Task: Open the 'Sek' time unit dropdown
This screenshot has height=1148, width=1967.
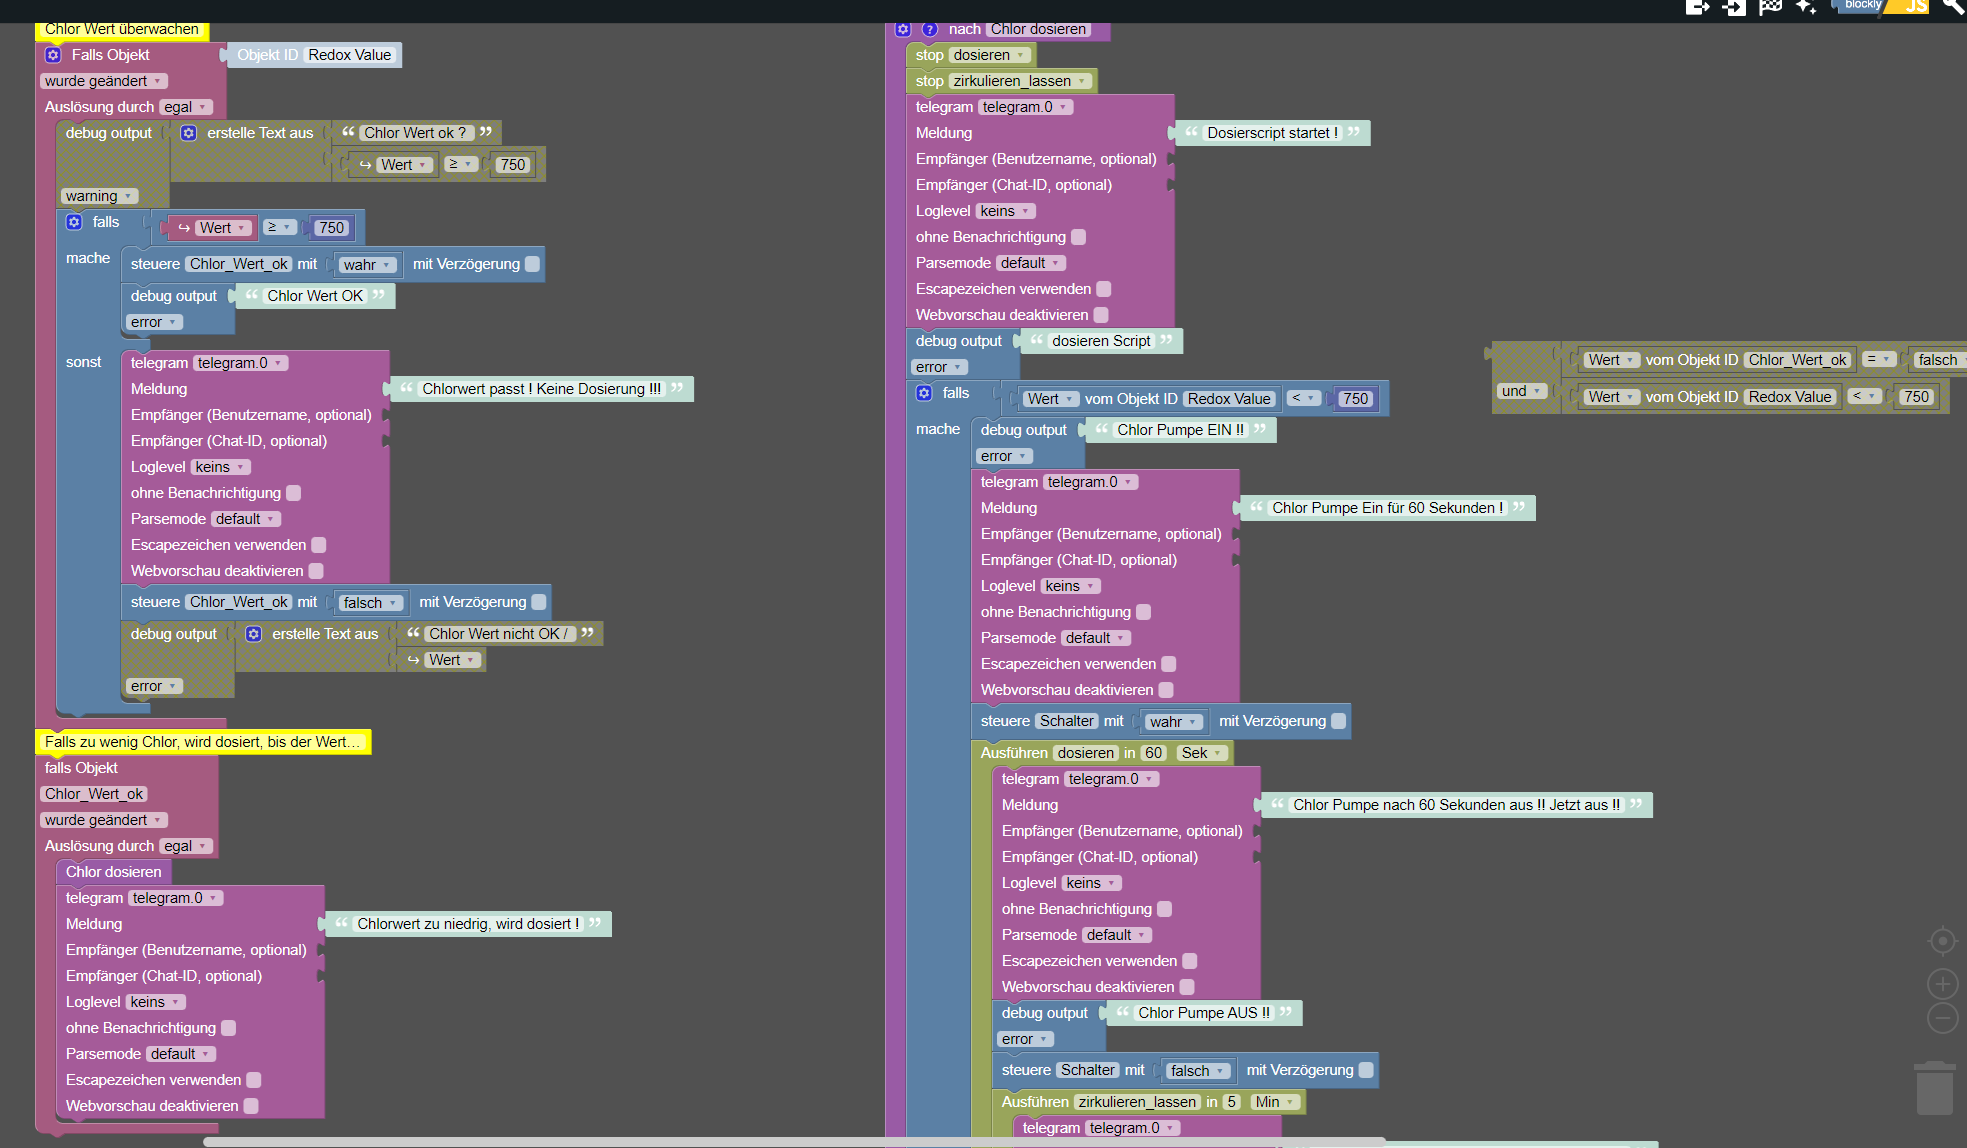Action: point(1201,753)
